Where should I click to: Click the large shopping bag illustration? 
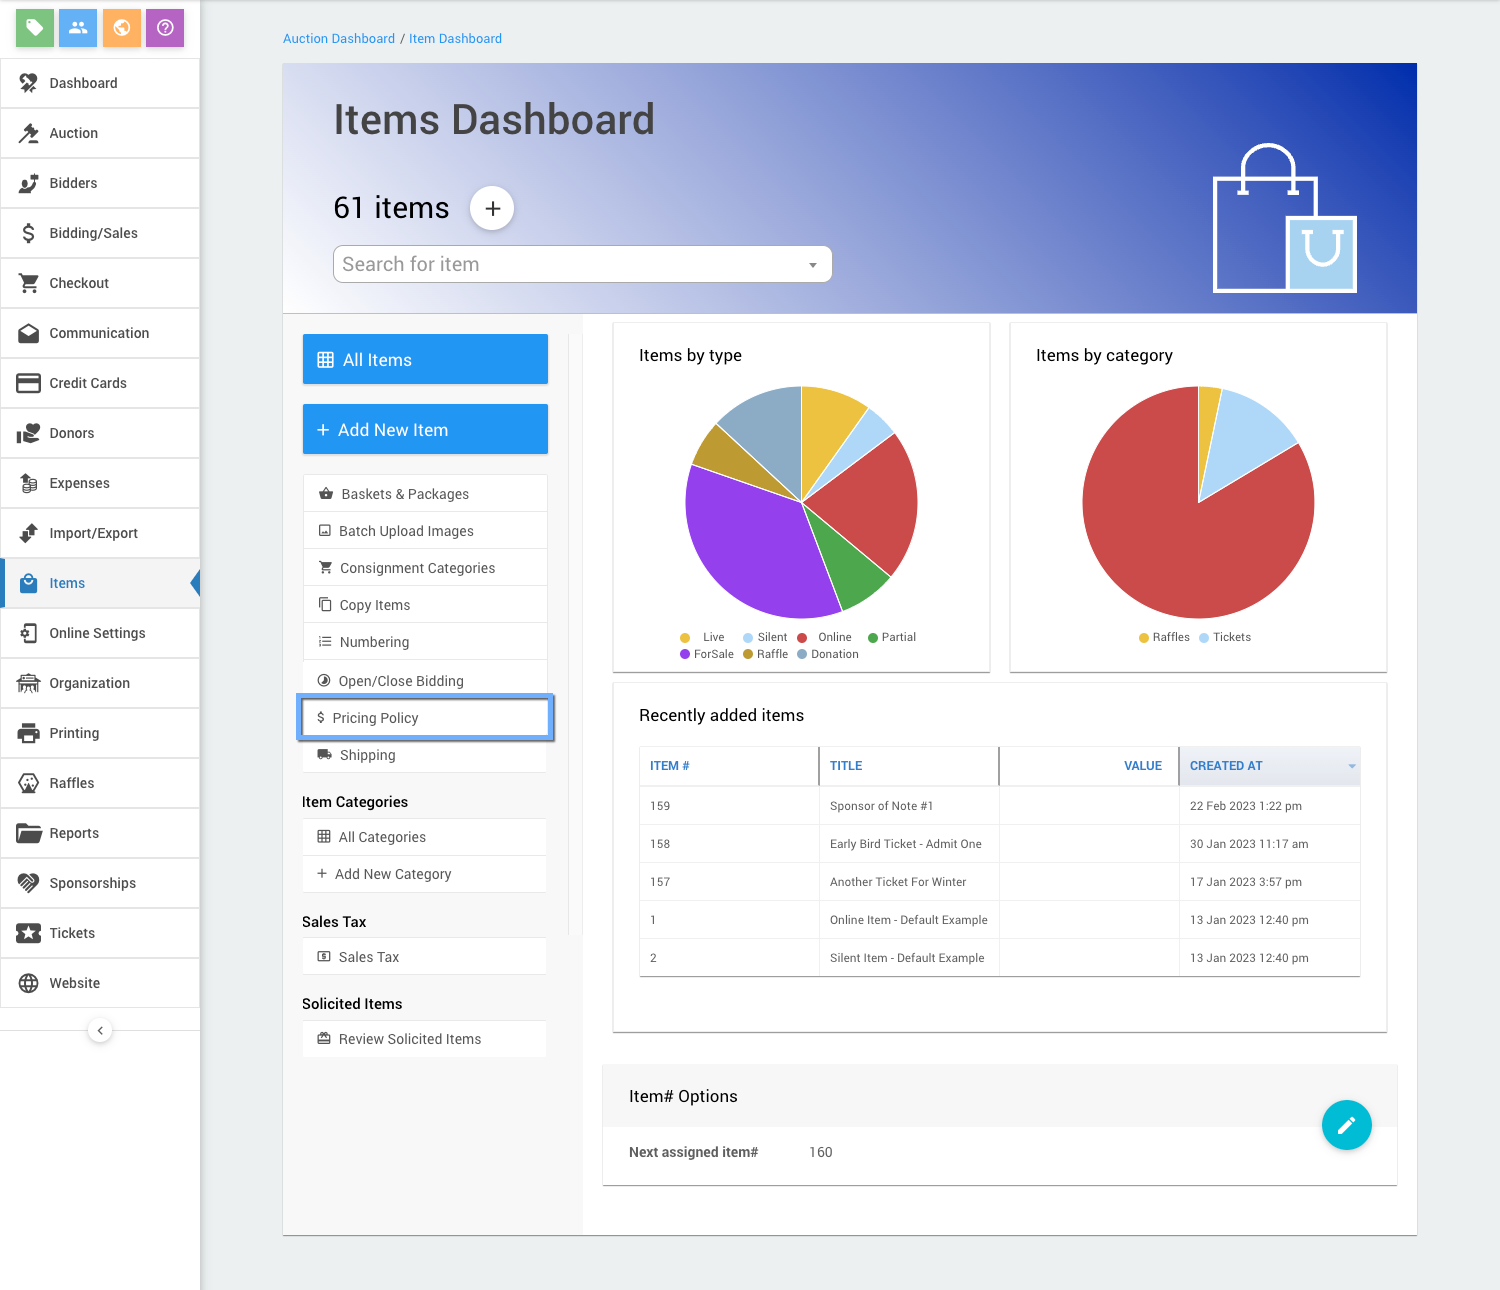[x=1284, y=219]
